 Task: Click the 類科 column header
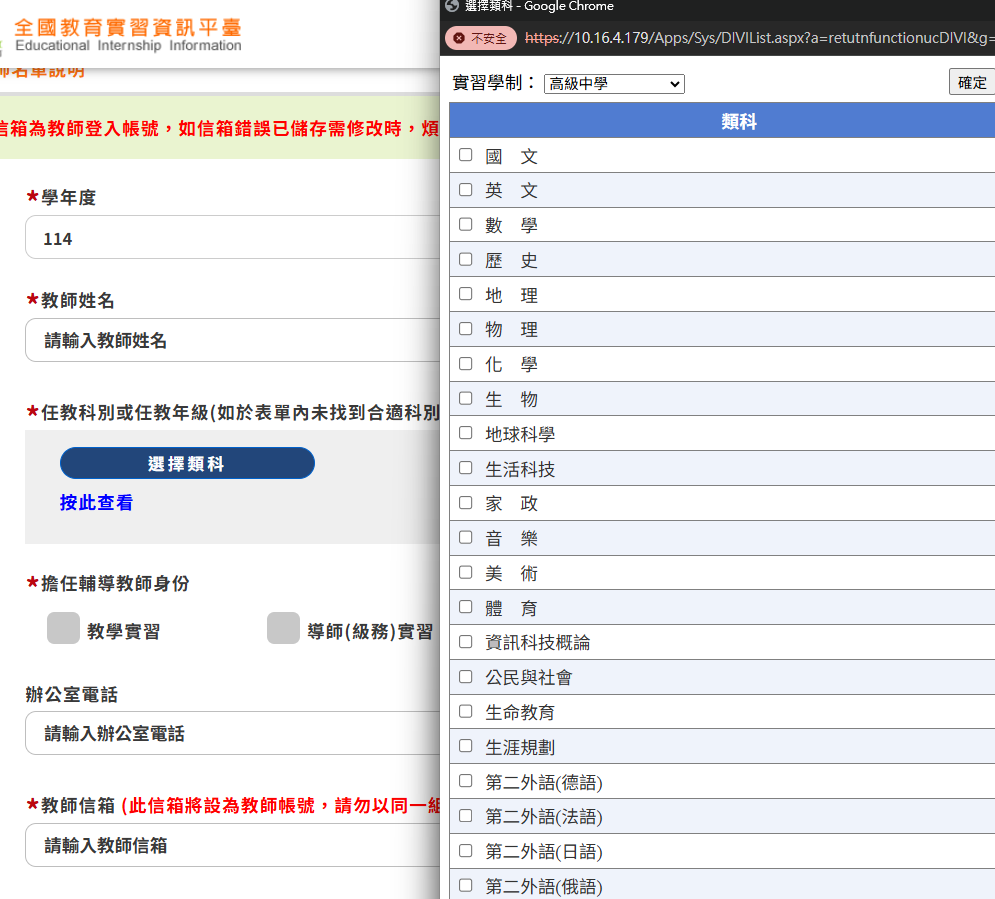point(738,121)
